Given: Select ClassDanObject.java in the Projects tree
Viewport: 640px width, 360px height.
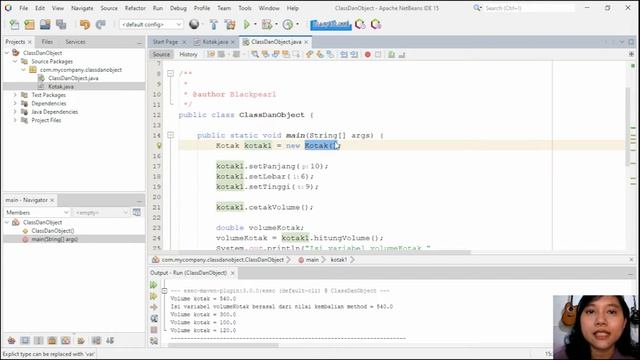Looking at the screenshot, I should pos(73,78).
